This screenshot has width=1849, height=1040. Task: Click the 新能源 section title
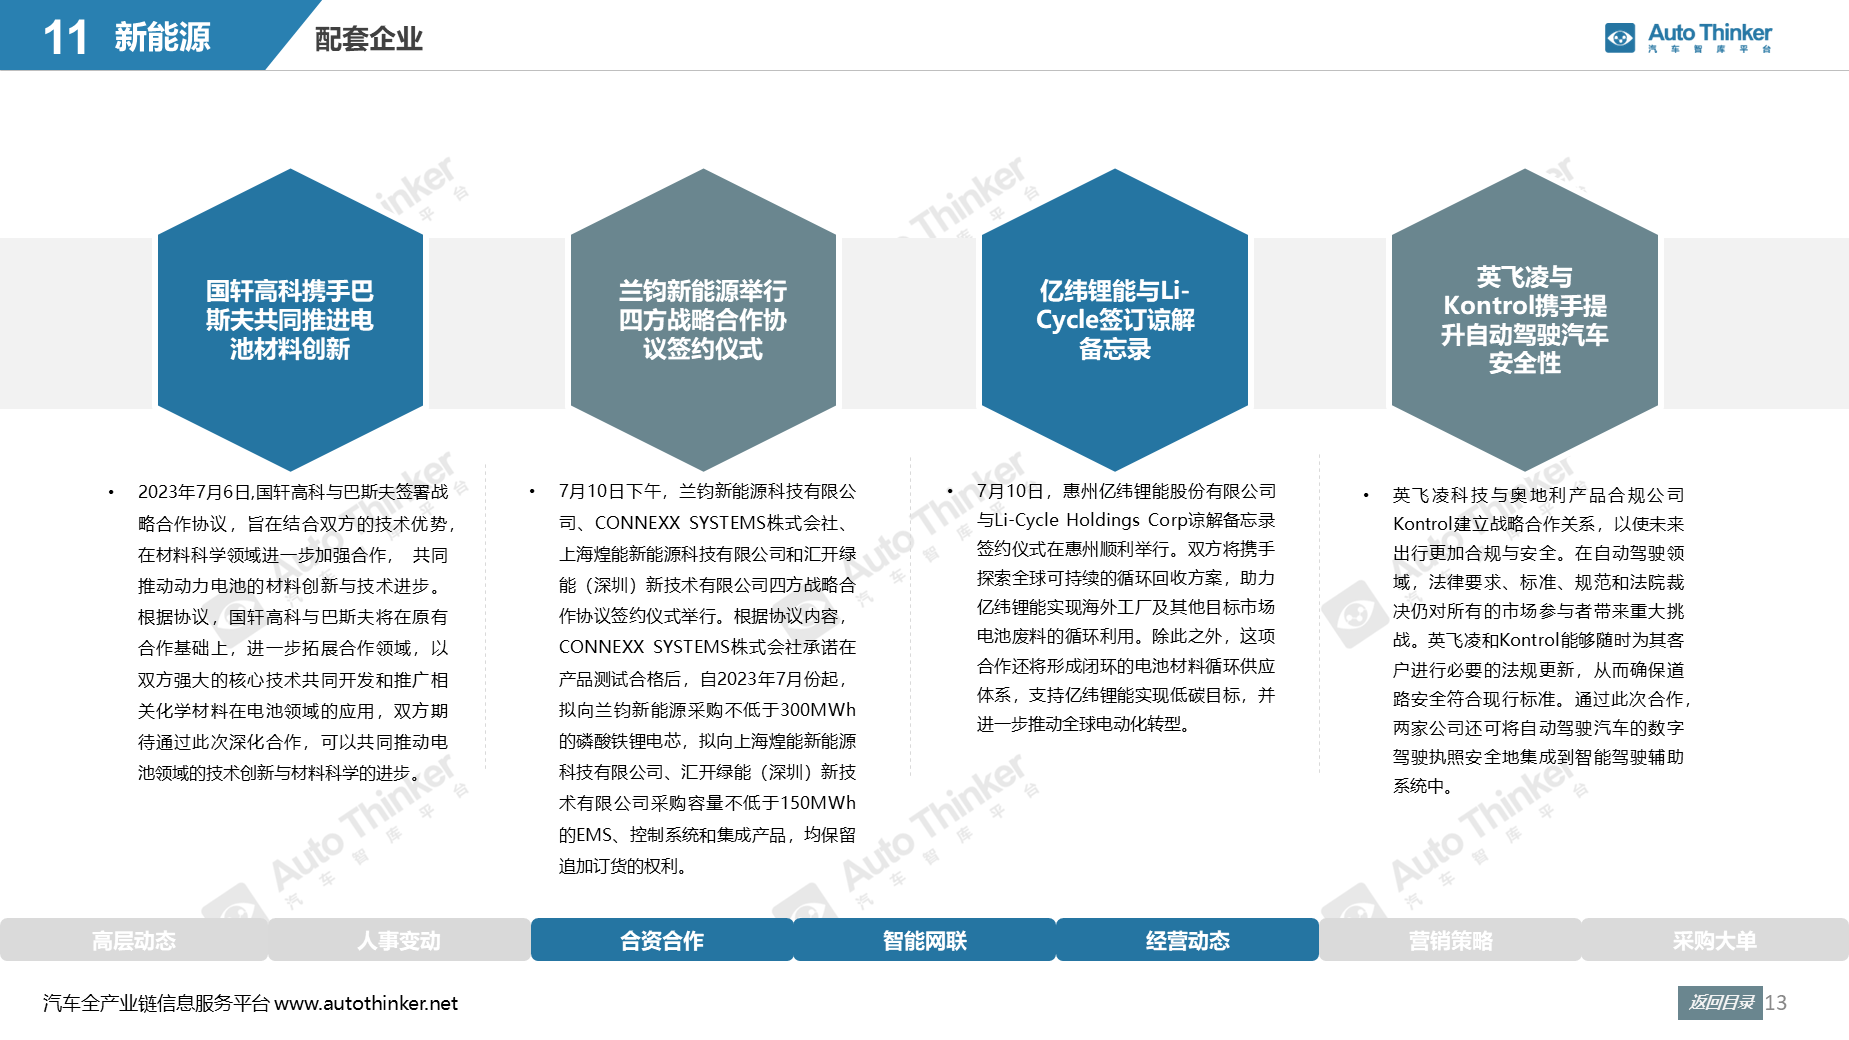coord(162,37)
